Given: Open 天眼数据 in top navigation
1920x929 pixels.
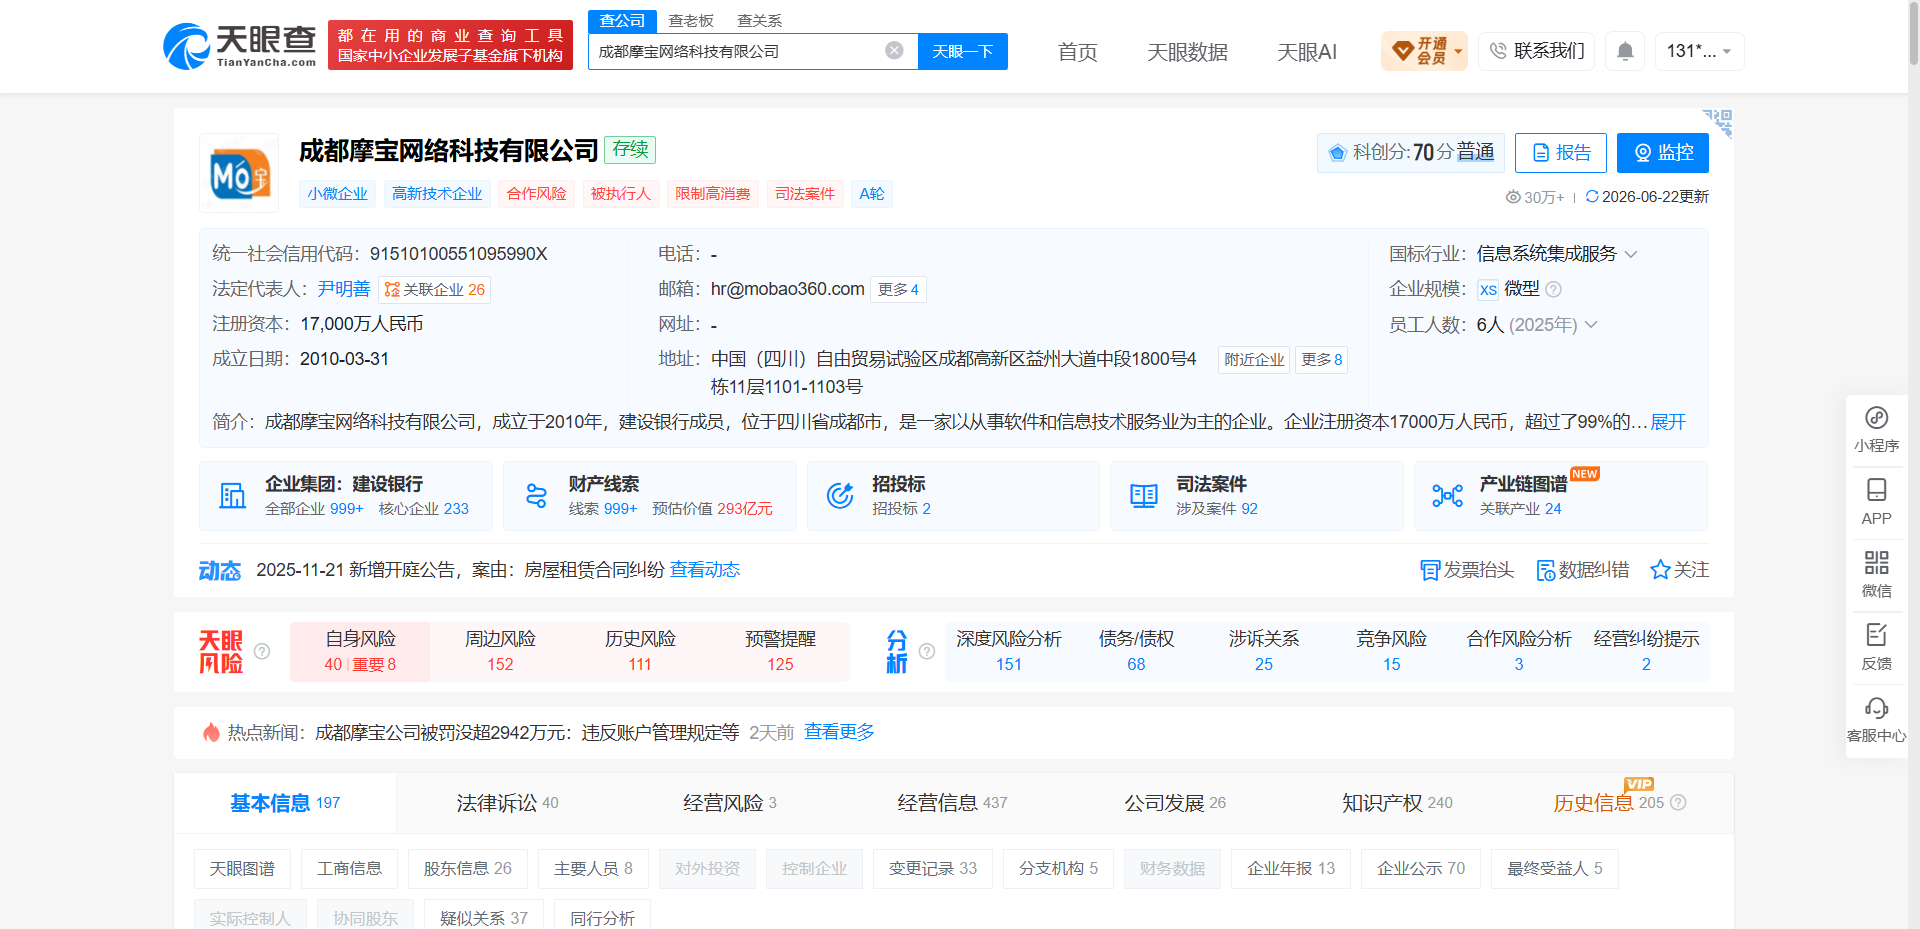Looking at the screenshot, I should tap(1187, 52).
